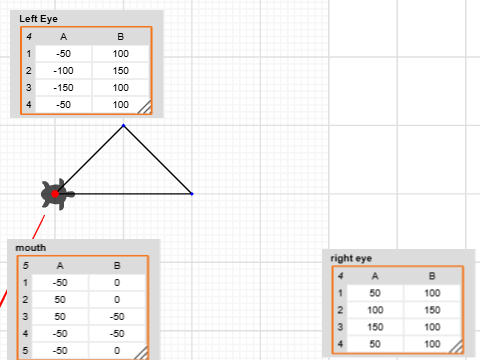Click column A header in right eye table
Screen dimensions: 480x360
[375, 276]
